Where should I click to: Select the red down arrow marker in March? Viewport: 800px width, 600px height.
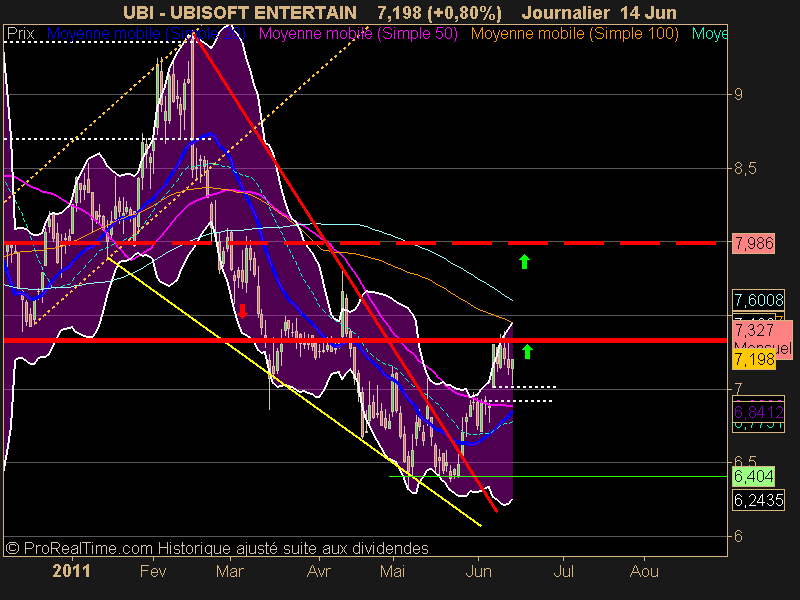243,311
